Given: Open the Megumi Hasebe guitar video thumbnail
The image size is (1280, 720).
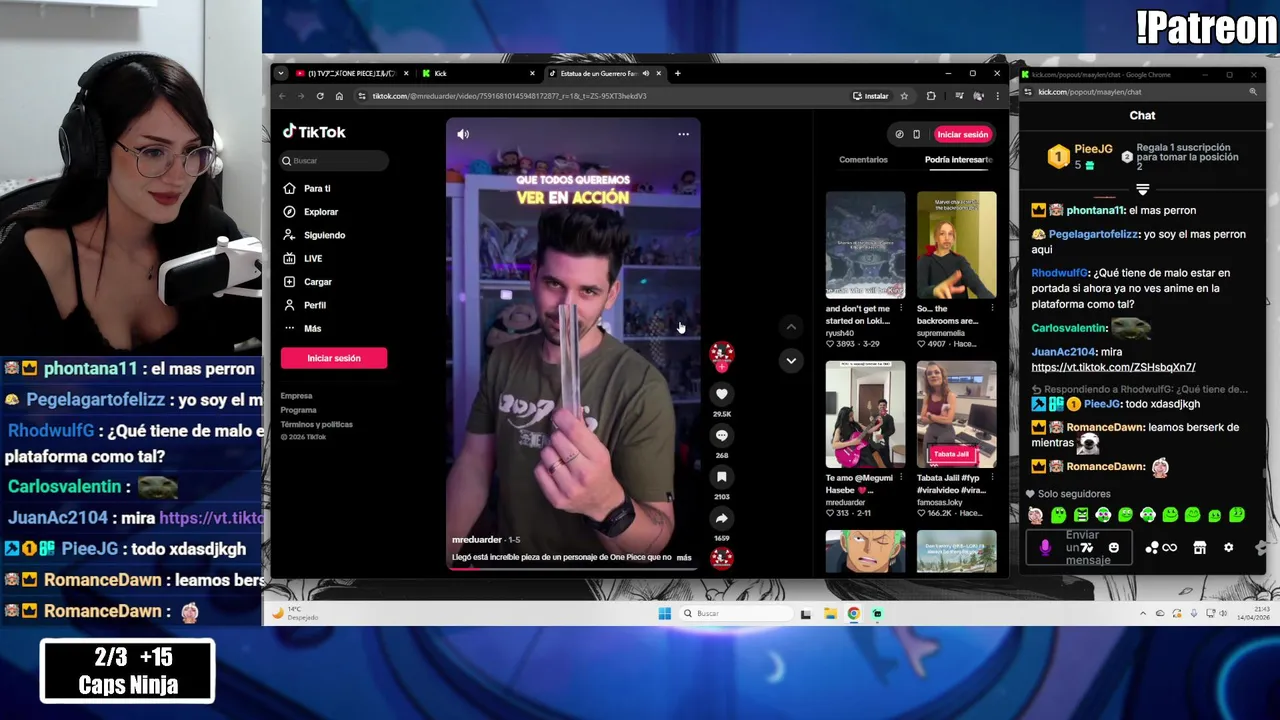Looking at the screenshot, I should click(865, 414).
